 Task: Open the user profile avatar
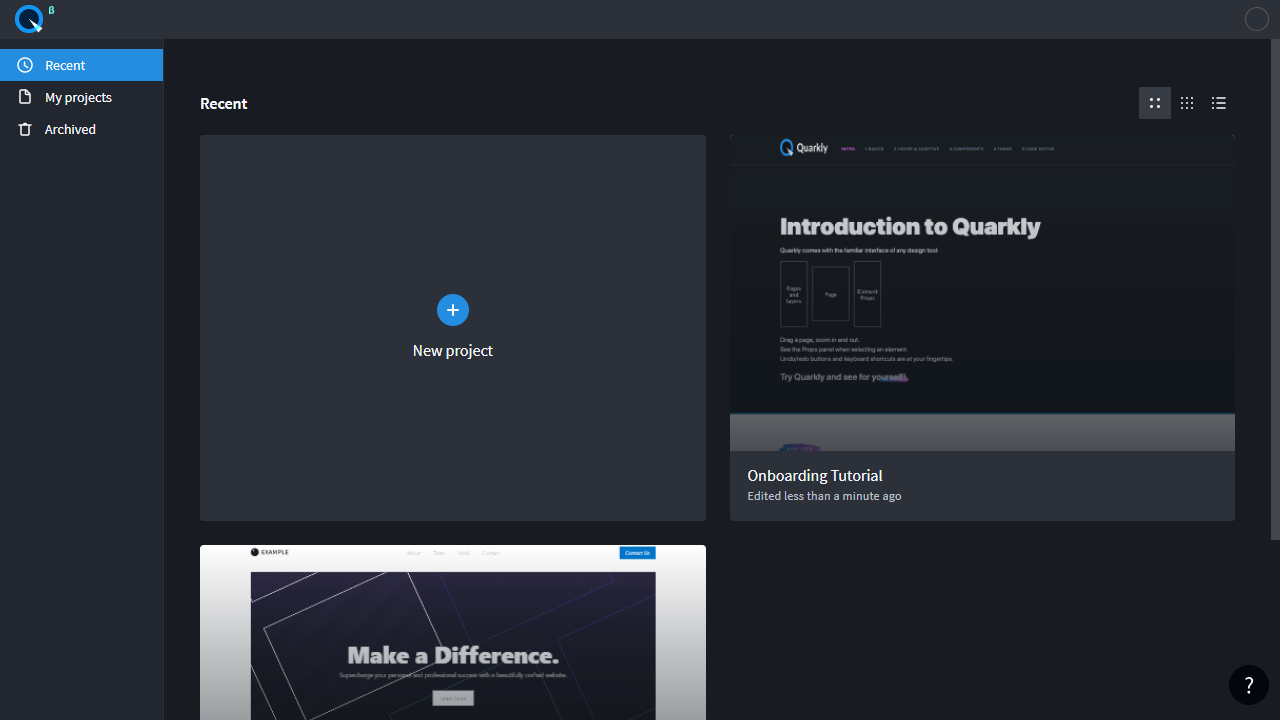coord(1256,19)
